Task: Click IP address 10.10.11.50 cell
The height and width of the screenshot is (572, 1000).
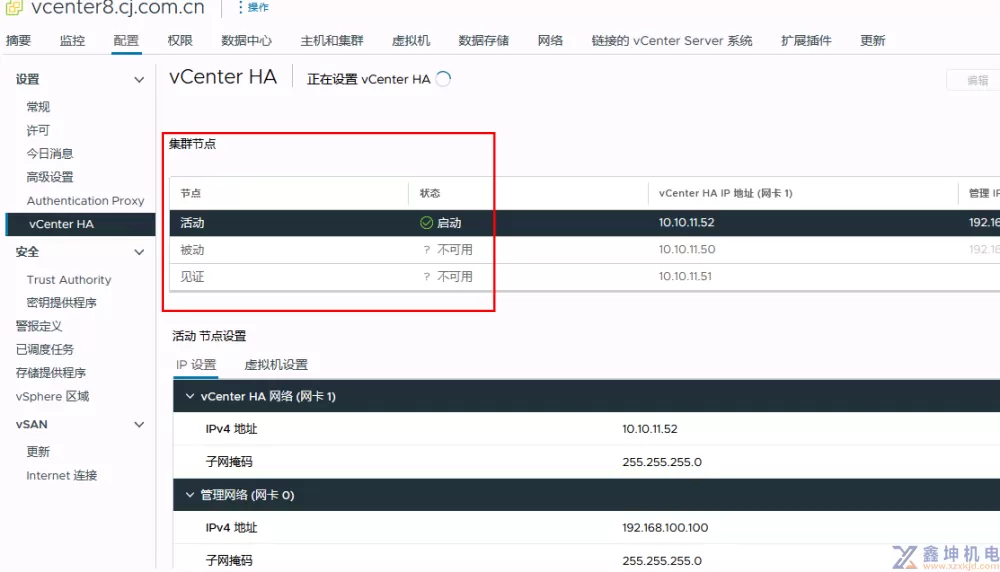Action: point(687,249)
